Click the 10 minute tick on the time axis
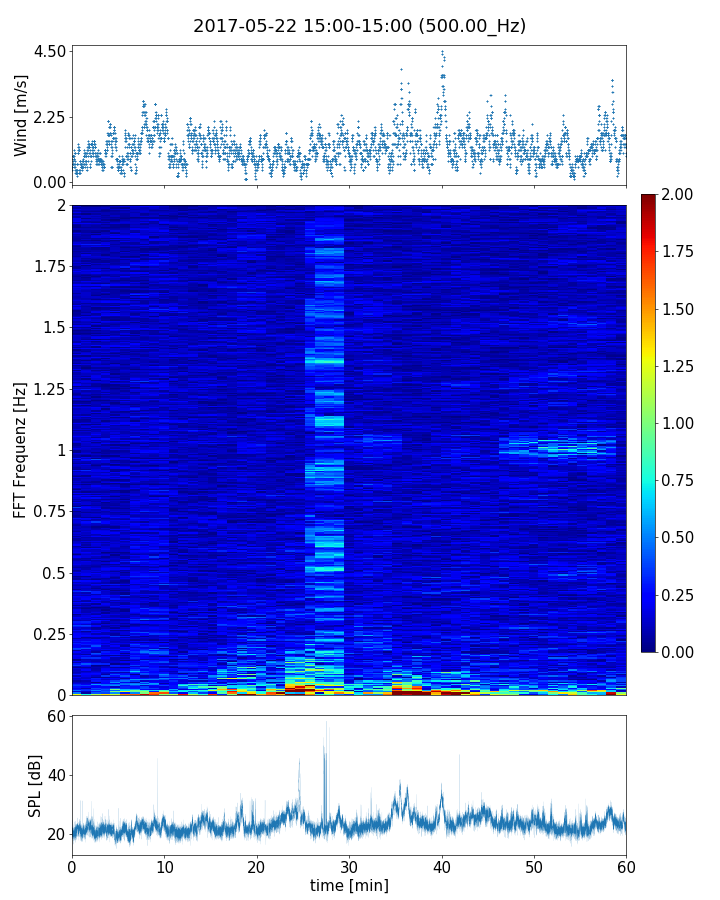 tap(164, 866)
